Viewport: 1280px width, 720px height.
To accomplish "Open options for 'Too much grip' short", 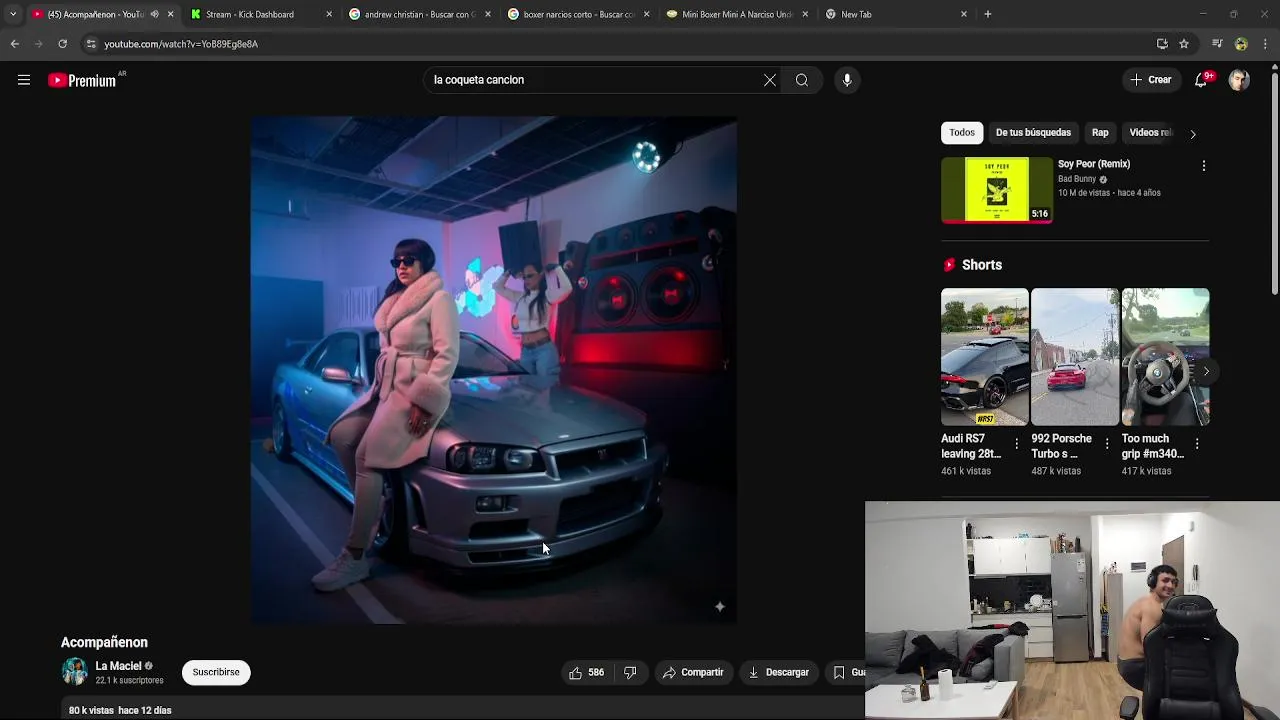I will coord(1197,444).
